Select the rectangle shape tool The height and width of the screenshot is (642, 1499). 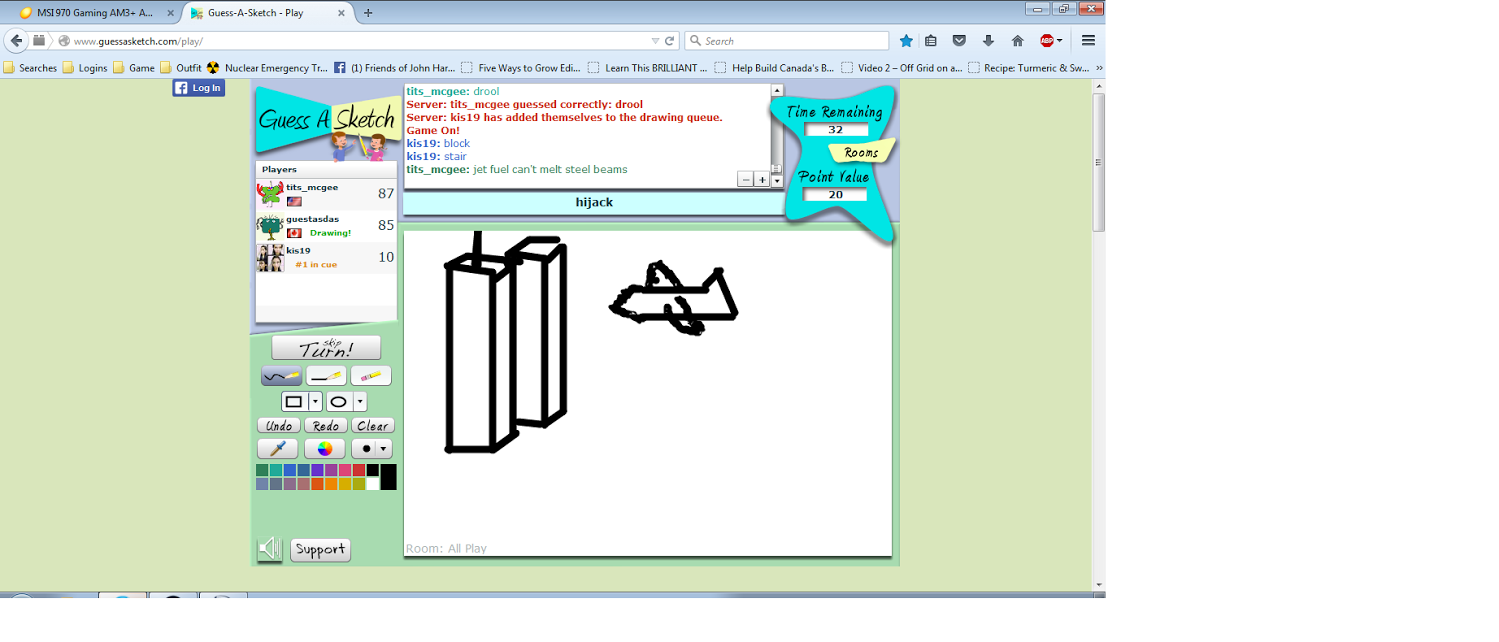pyautogui.click(x=295, y=400)
